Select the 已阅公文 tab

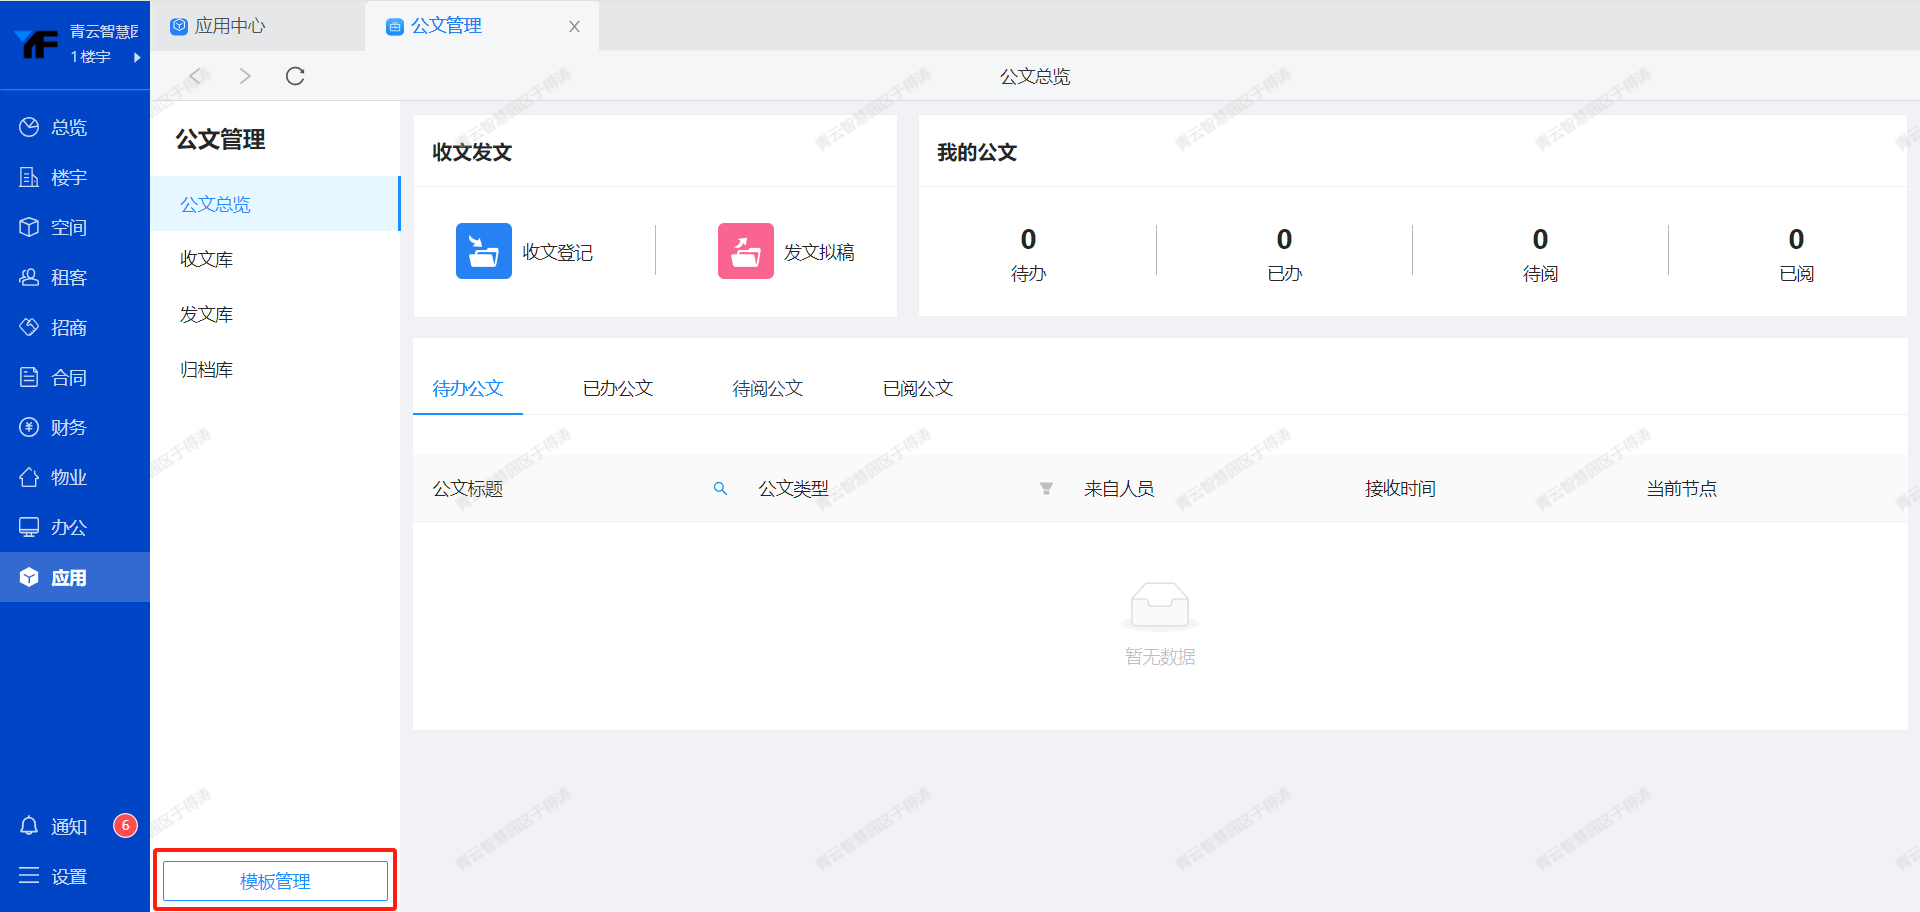pyautogui.click(x=917, y=389)
